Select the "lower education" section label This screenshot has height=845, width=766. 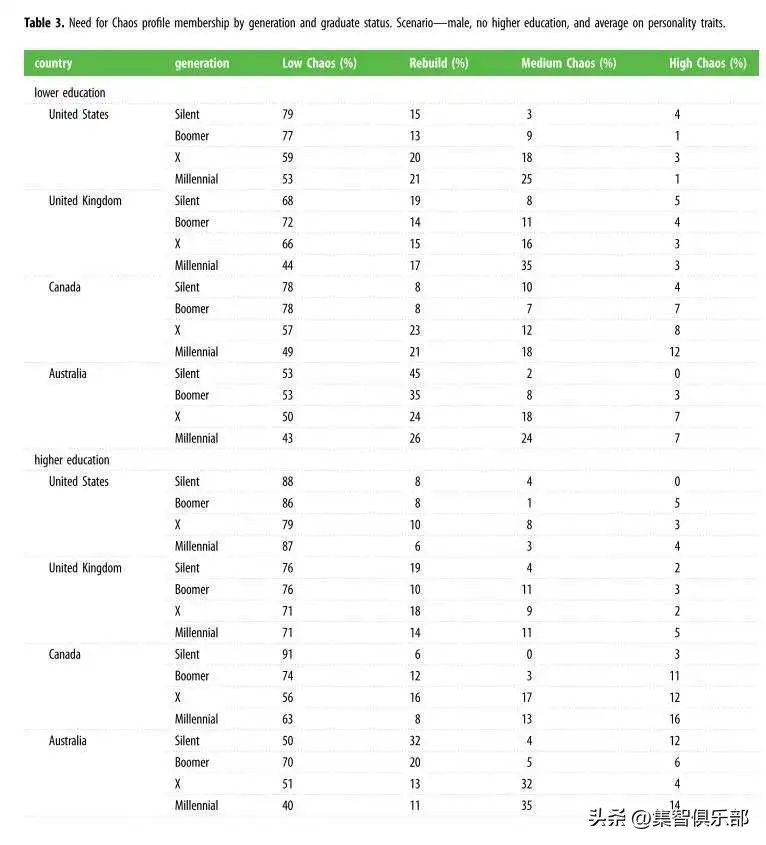70,93
